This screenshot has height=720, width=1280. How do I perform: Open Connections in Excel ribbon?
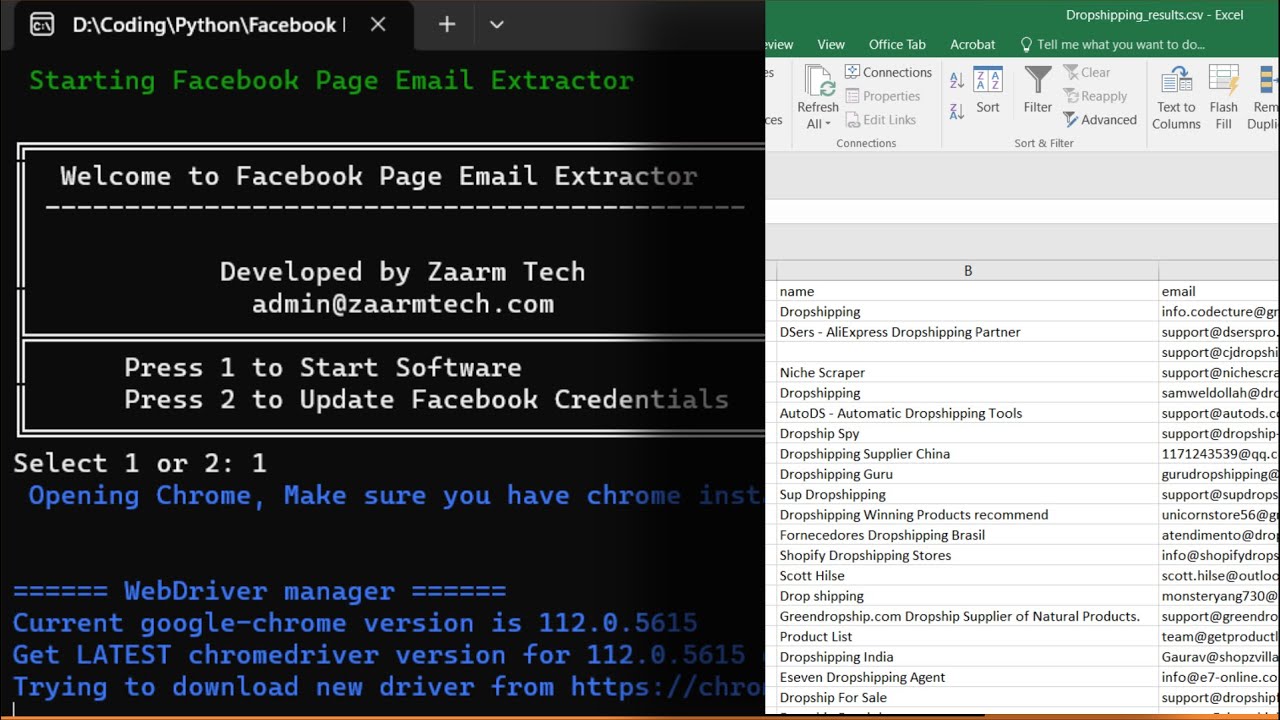888,72
